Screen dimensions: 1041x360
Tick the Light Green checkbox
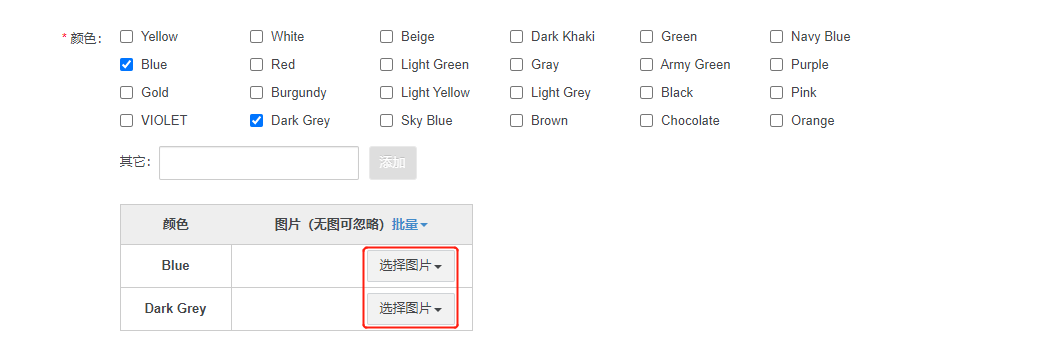[x=386, y=64]
